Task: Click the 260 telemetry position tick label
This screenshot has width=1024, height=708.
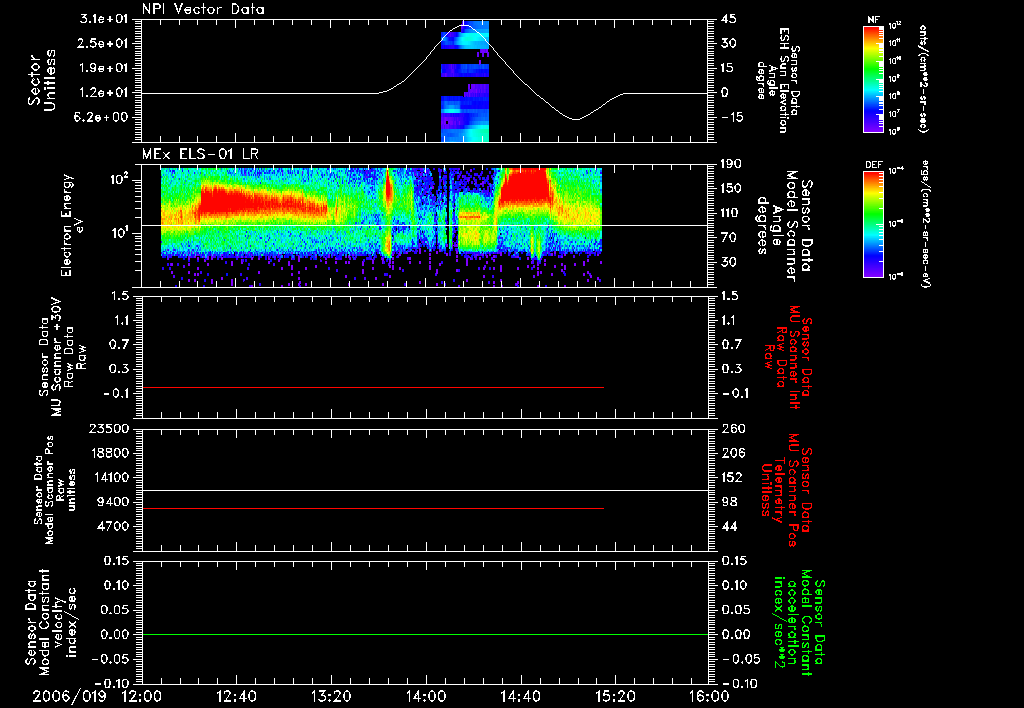Action: [x=733, y=429]
